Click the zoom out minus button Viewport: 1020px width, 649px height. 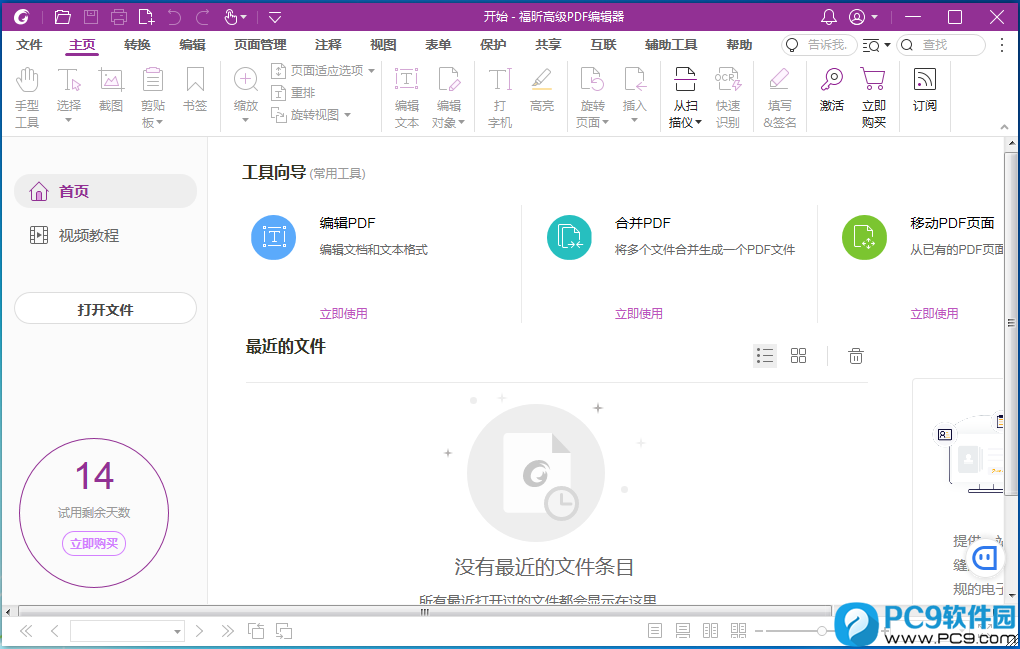click(758, 631)
